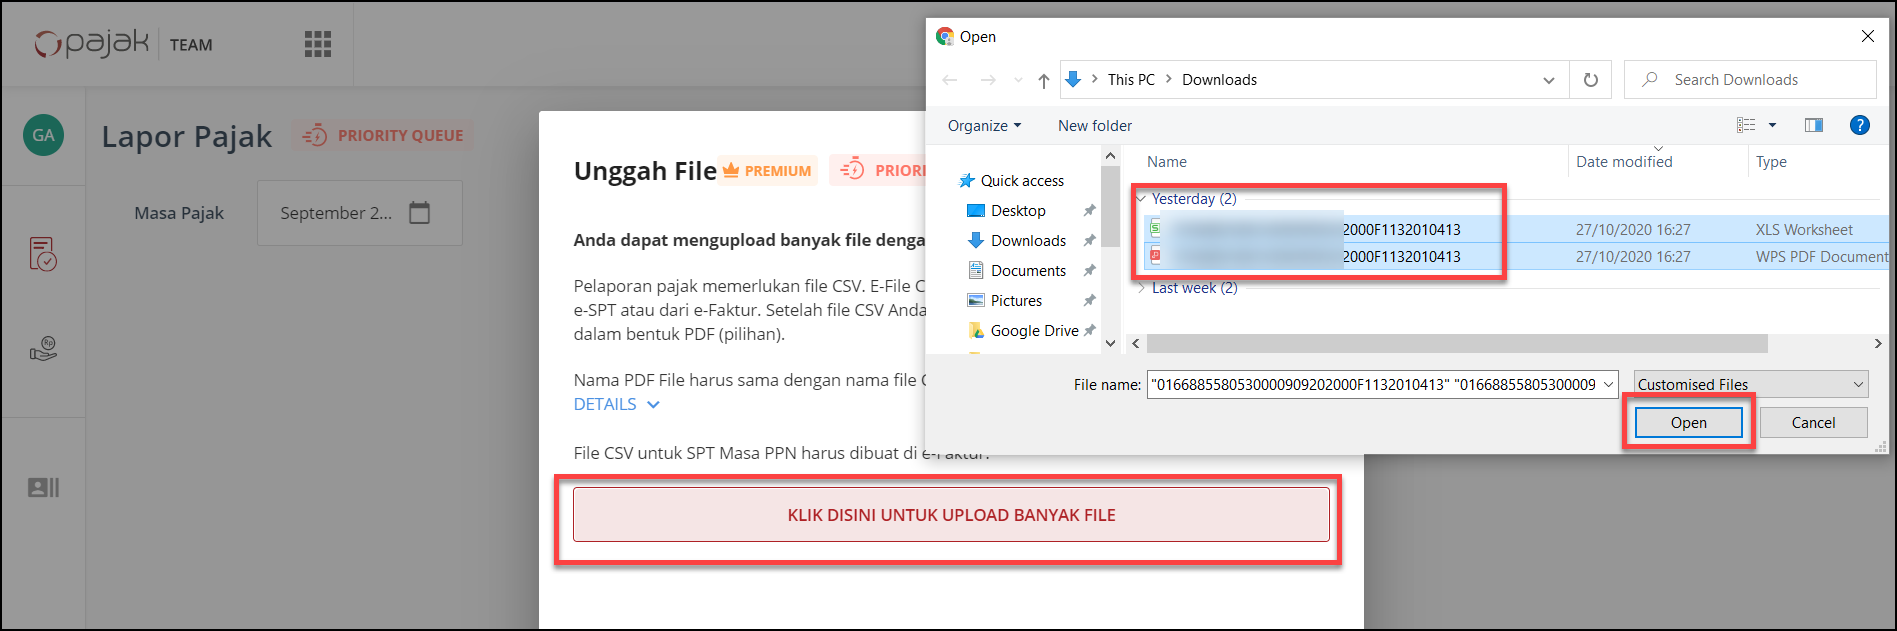Click the calendar icon in Masa Pajak
Screen dimensions: 1897x631
(x=420, y=213)
